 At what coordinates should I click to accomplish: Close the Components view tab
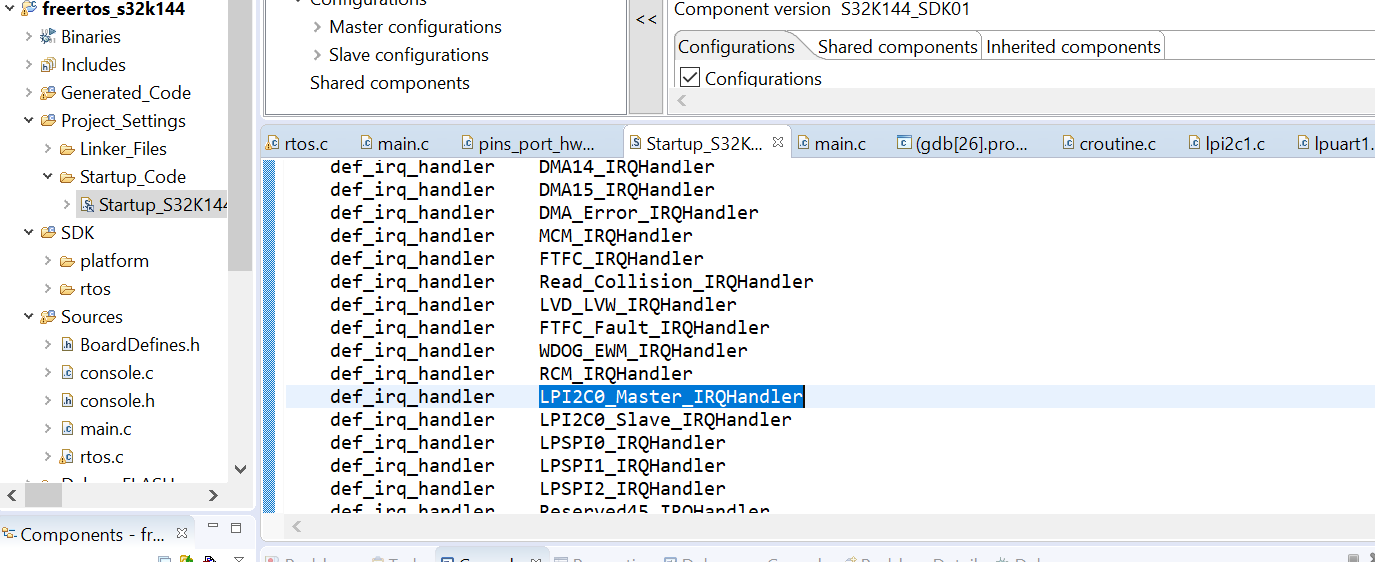pos(182,534)
